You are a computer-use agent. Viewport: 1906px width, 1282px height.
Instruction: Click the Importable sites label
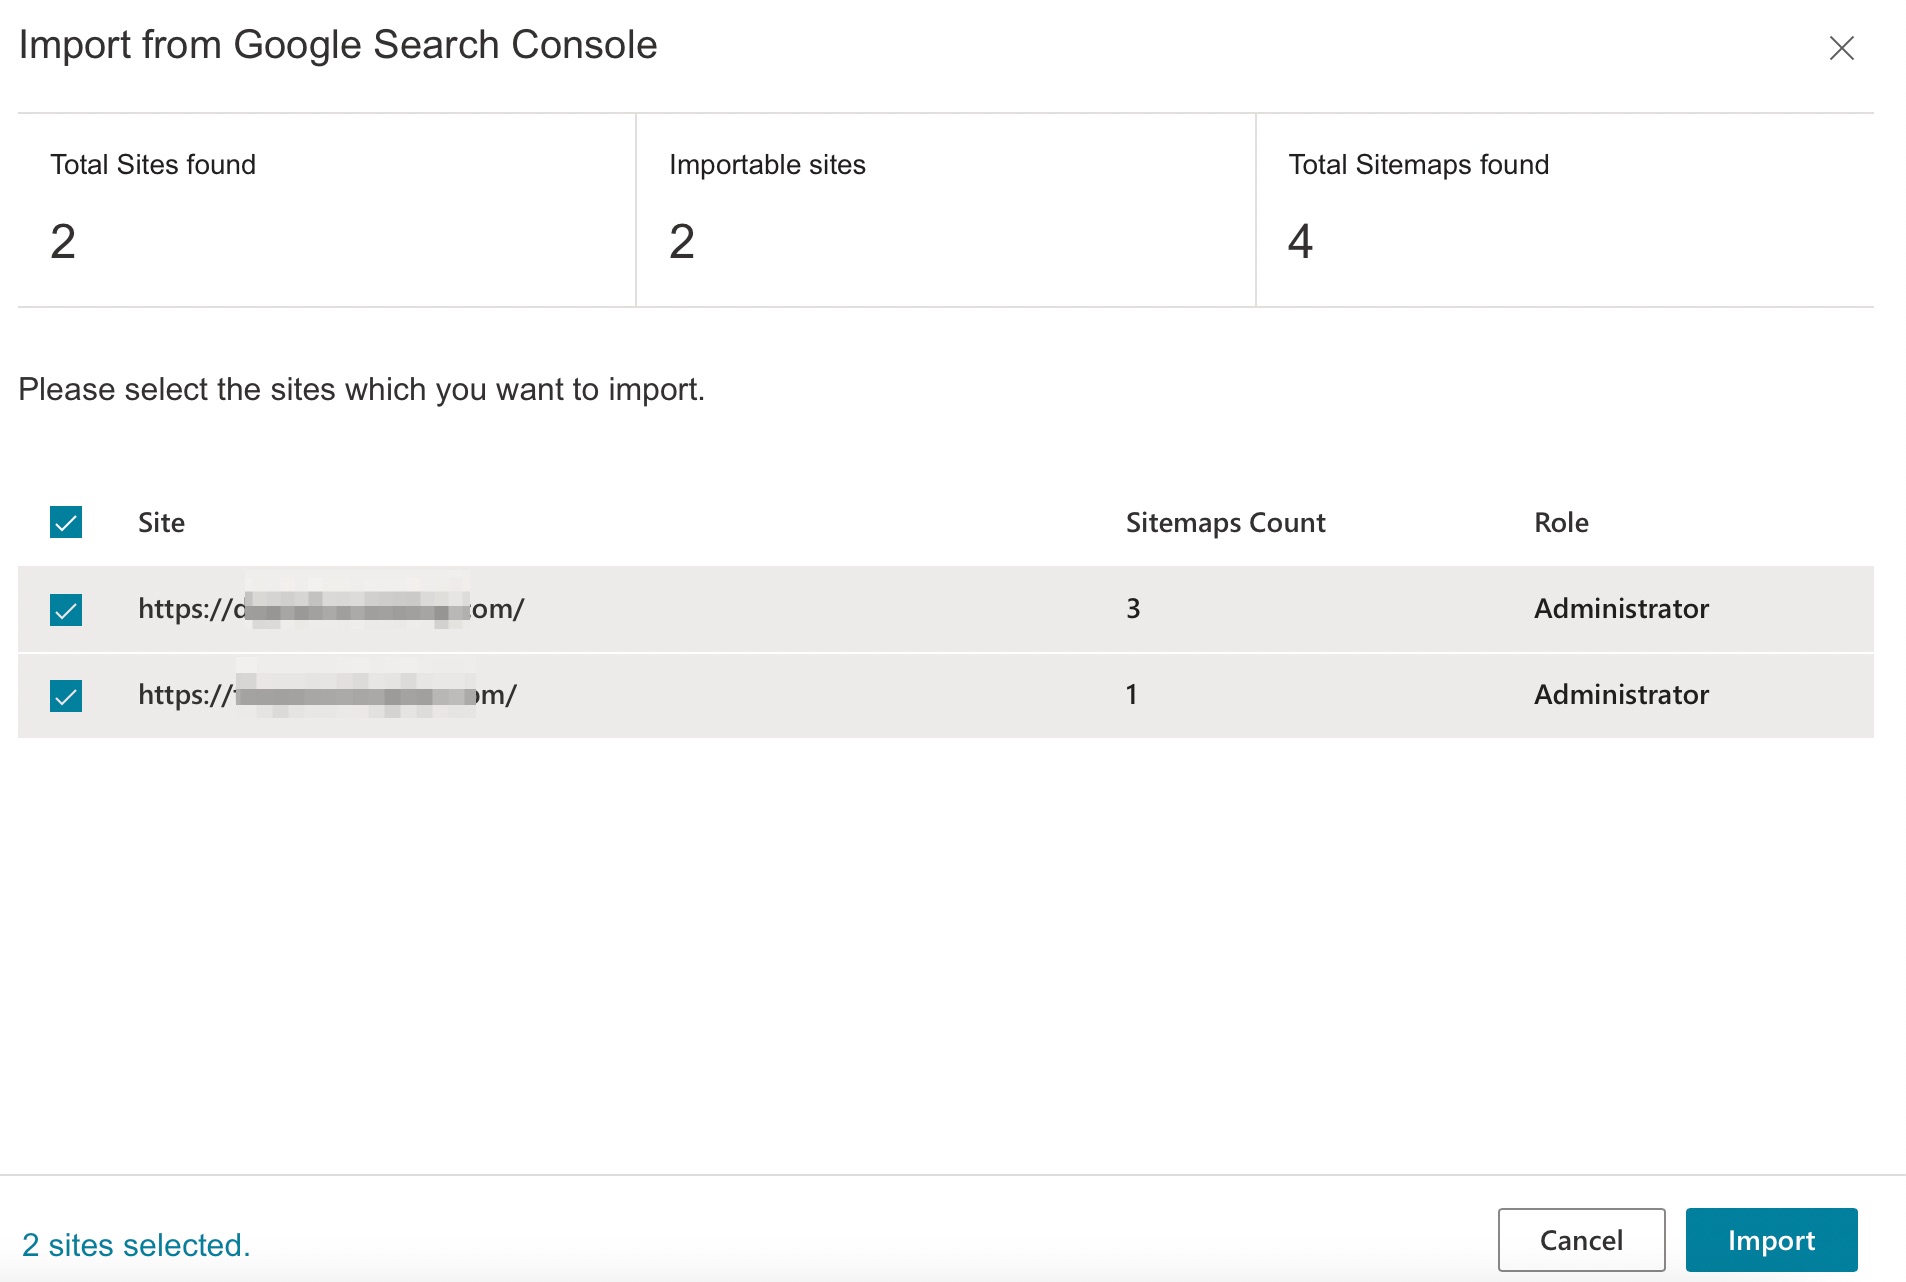(x=767, y=164)
